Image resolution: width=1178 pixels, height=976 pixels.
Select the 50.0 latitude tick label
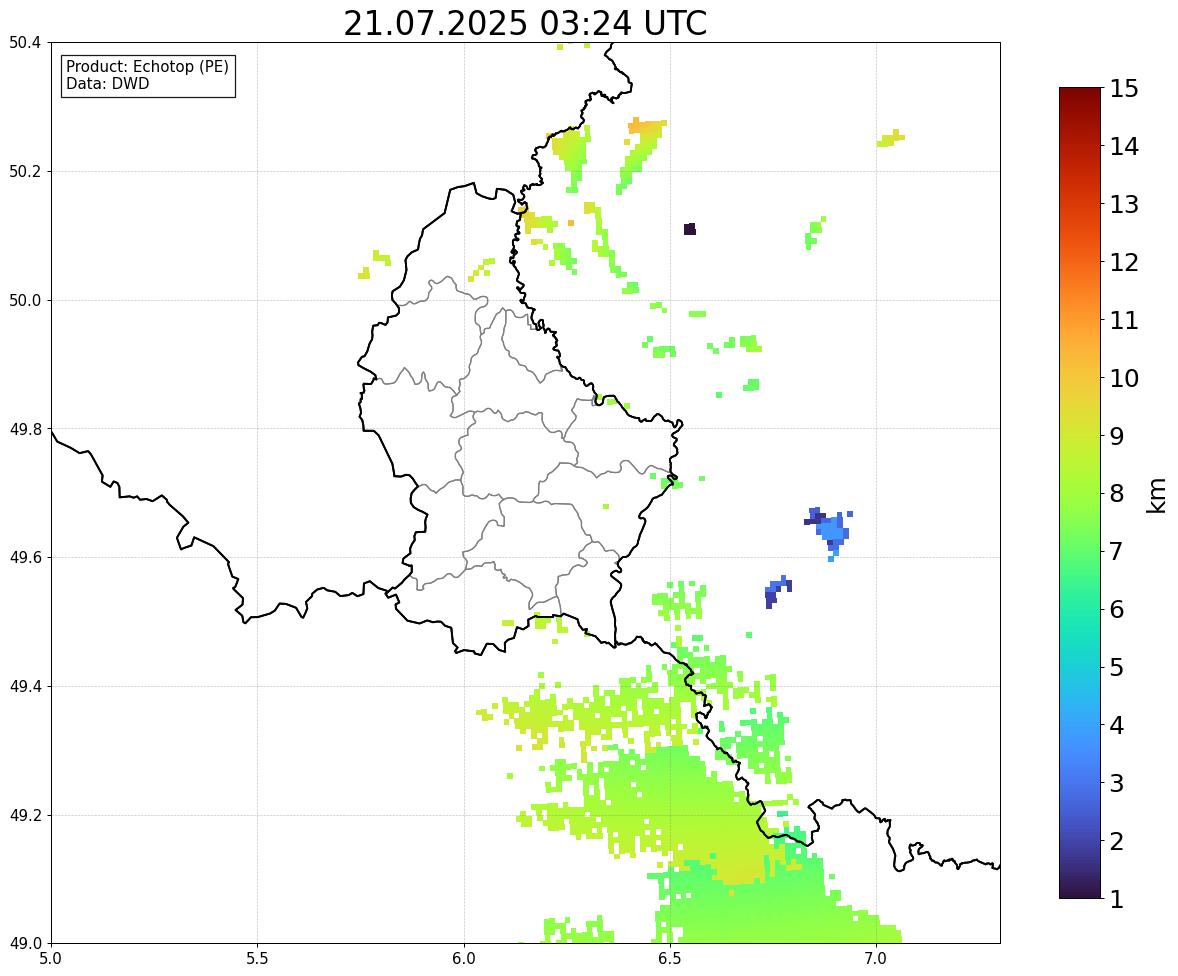(24, 301)
